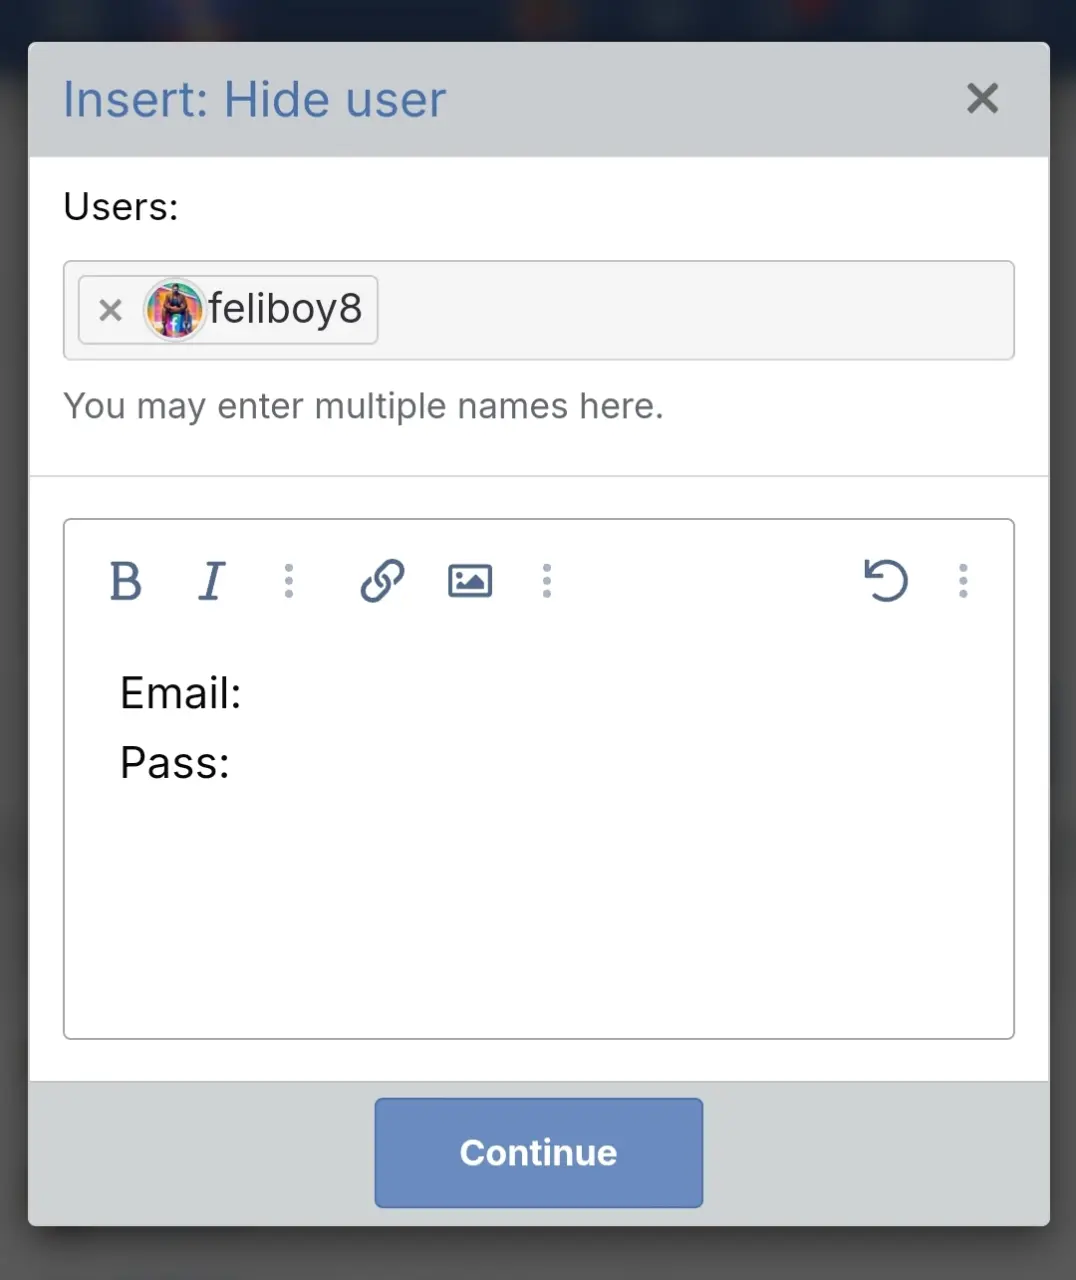
Task: Click the Continue button
Action: pyautogui.click(x=539, y=1153)
